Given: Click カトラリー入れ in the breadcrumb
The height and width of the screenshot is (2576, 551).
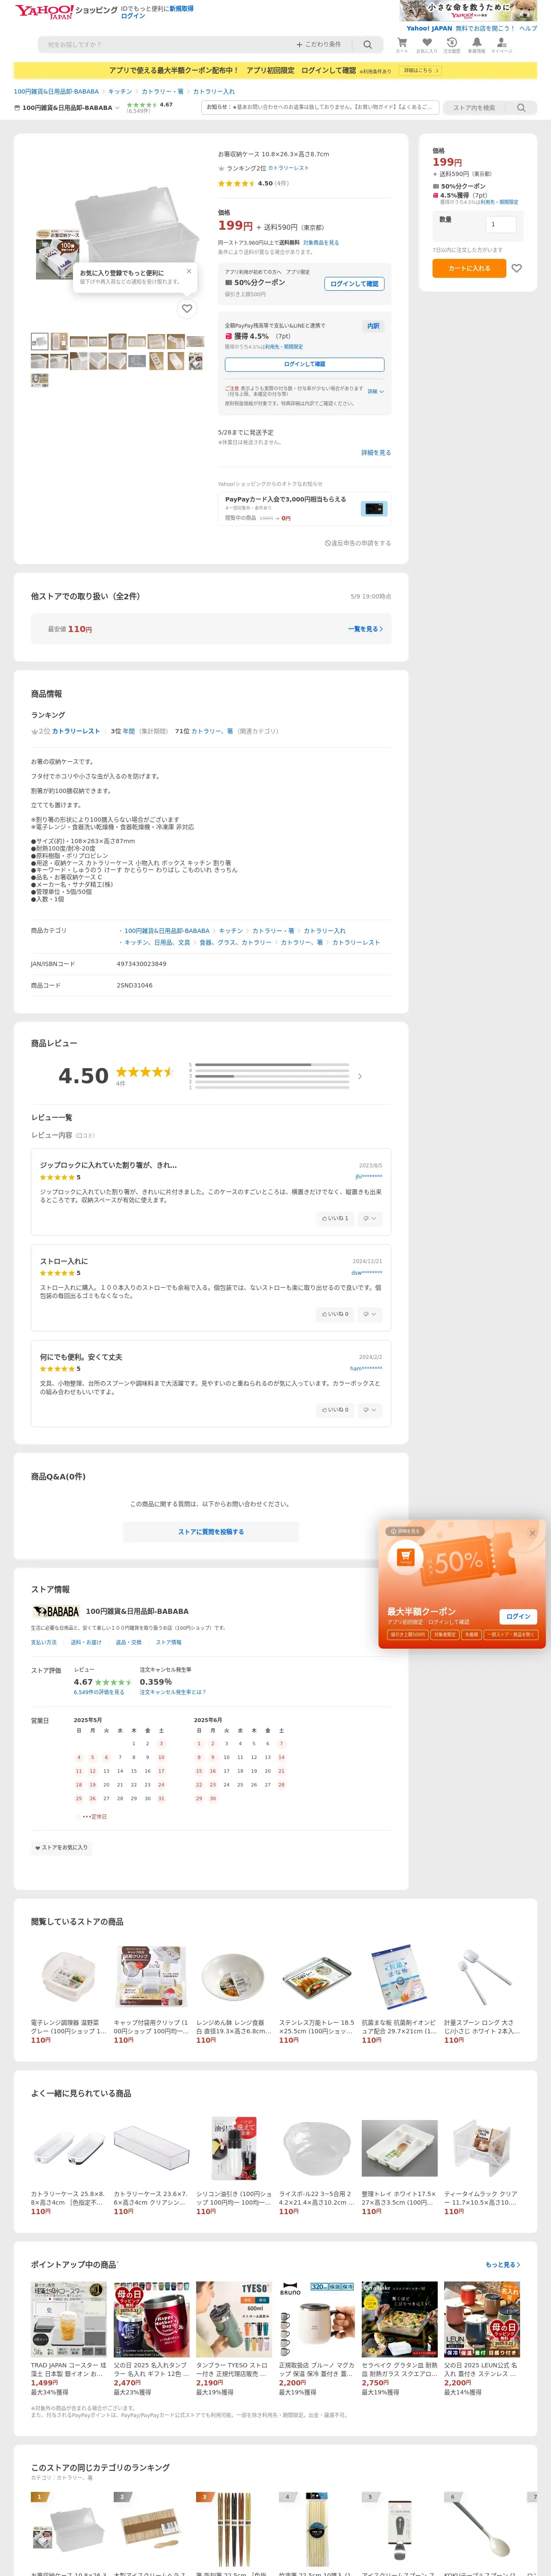Looking at the screenshot, I should (x=214, y=91).
